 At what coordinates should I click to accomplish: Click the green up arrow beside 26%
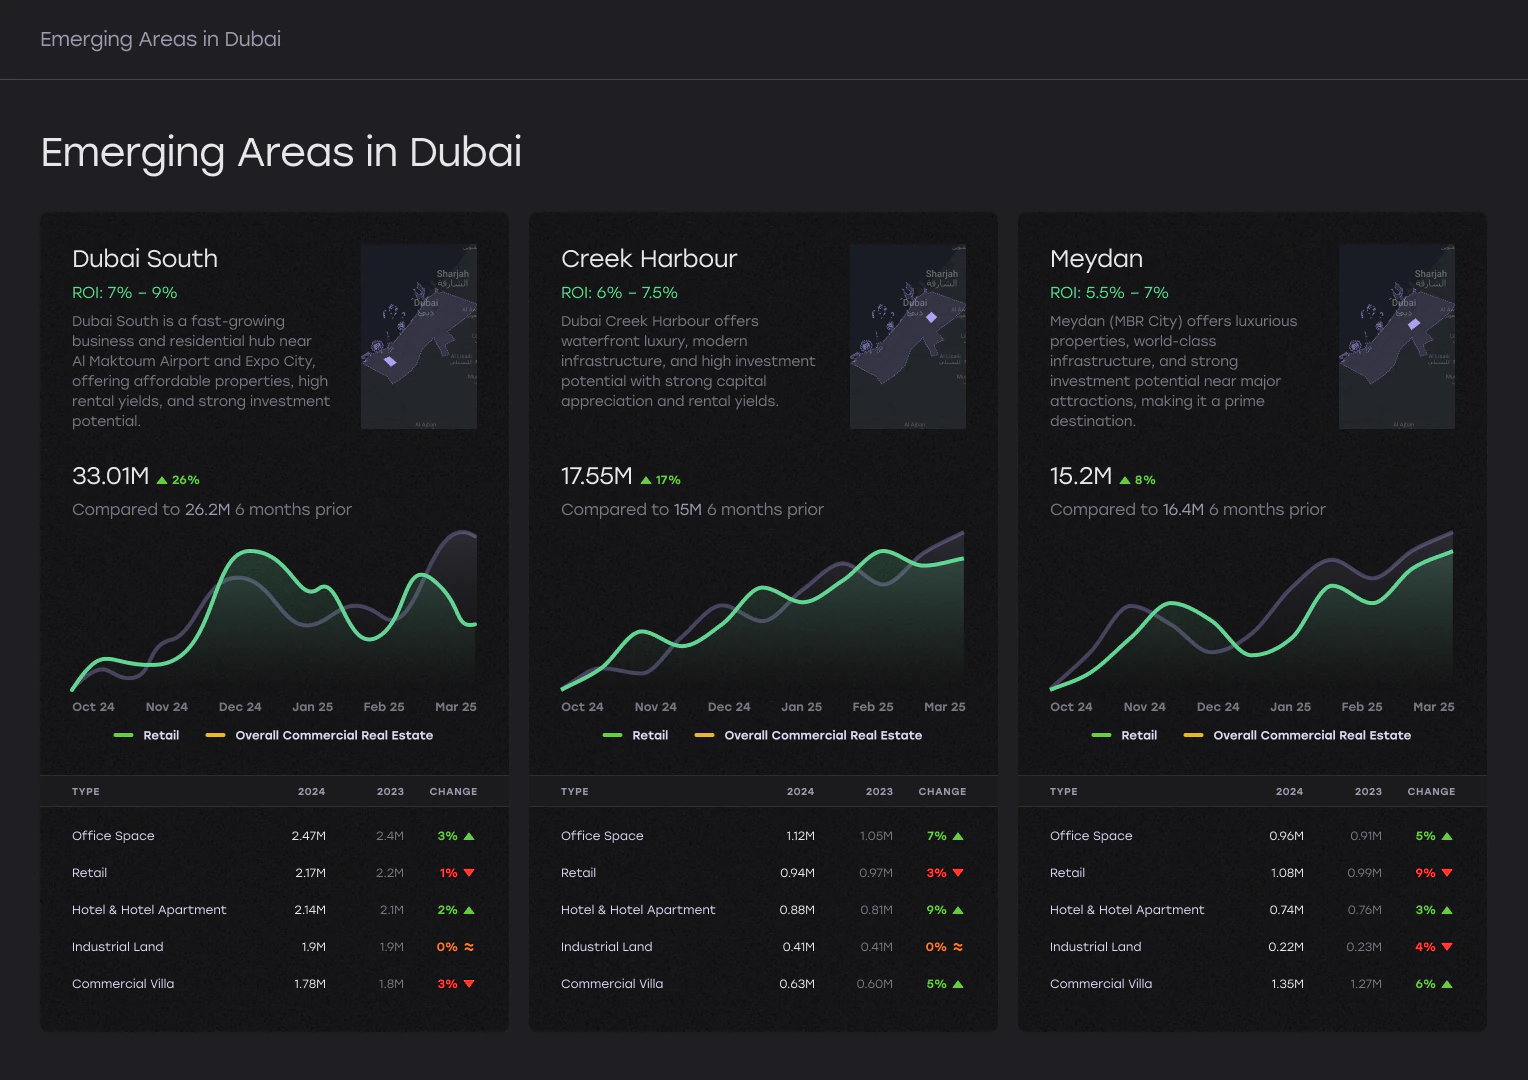pyautogui.click(x=162, y=480)
